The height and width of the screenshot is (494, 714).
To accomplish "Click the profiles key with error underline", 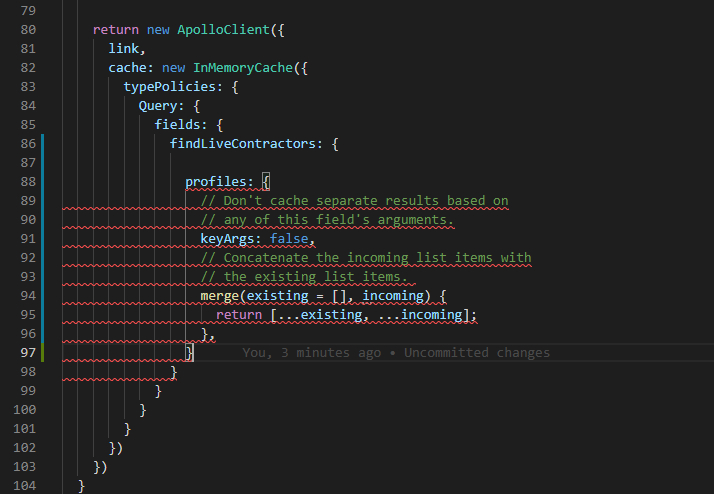I will 215,182.
